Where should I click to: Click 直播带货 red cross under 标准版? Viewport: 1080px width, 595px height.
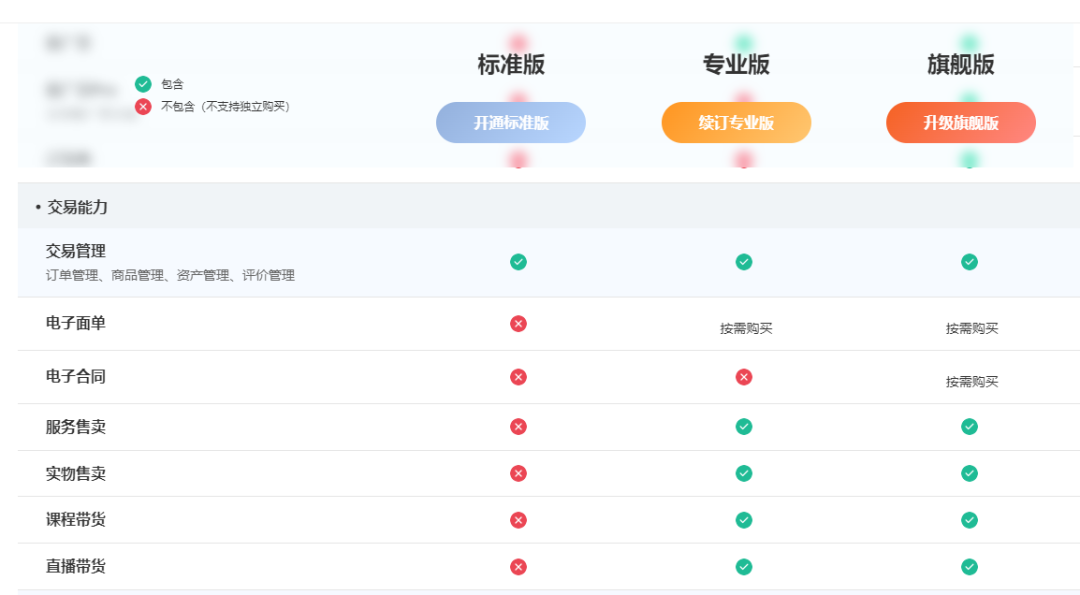coord(519,567)
